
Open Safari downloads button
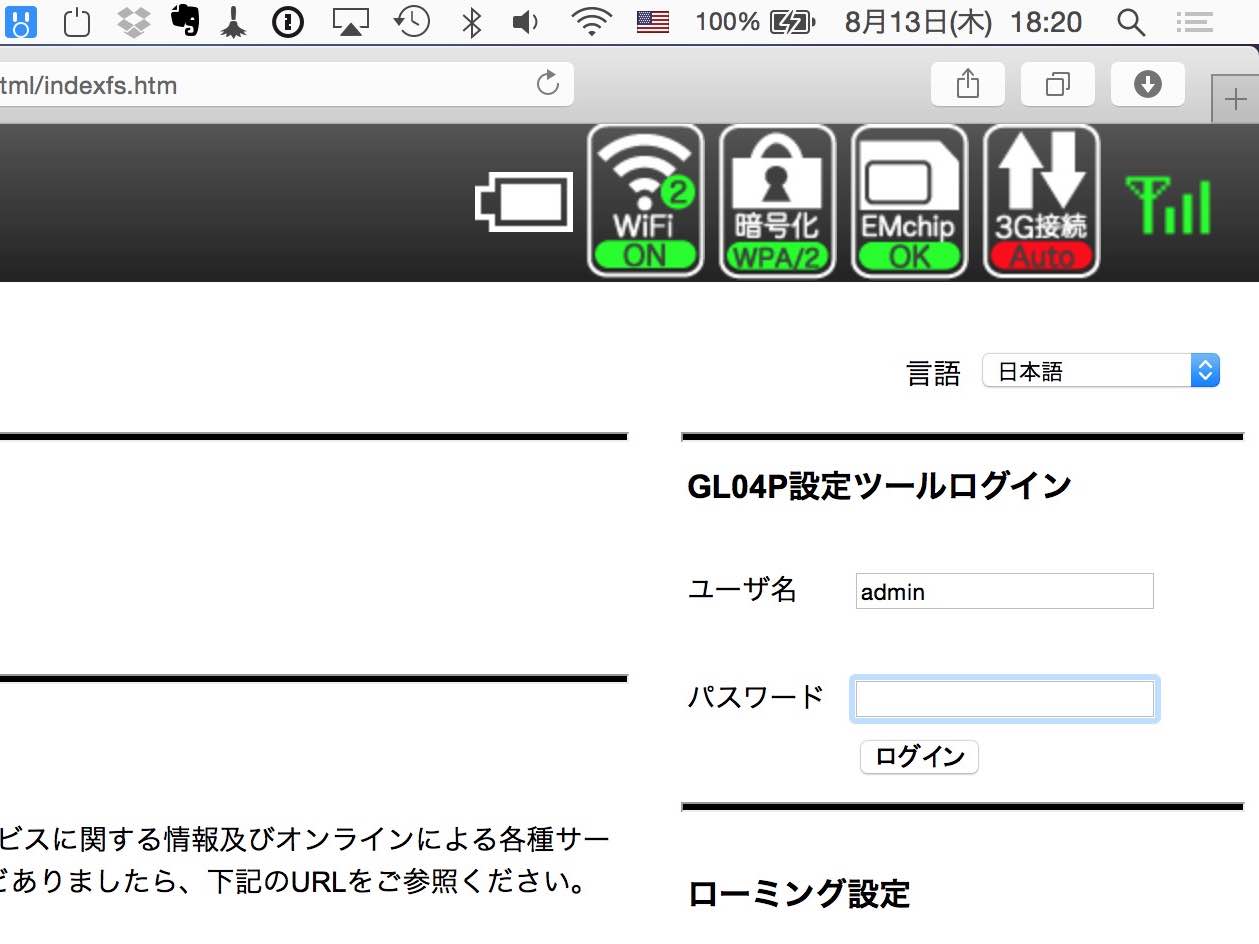(x=1147, y=84)
